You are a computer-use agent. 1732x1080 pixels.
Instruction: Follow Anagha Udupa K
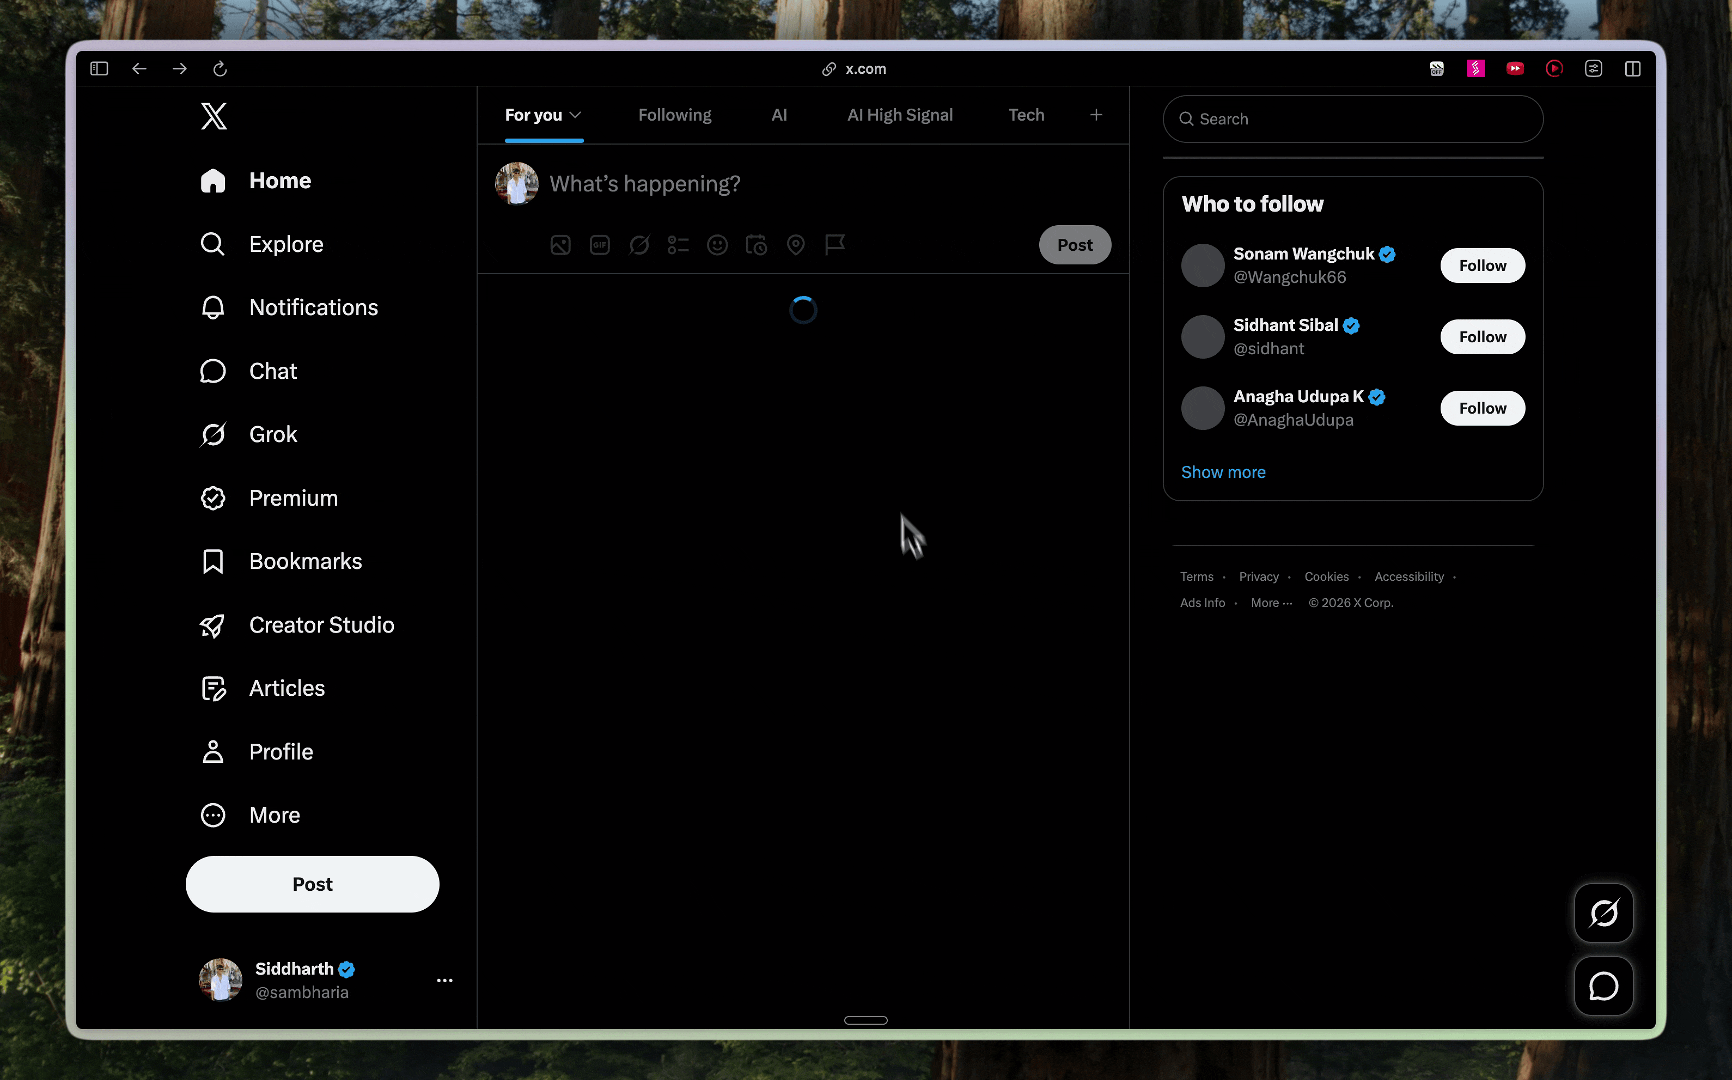(x=1482, y=408)
